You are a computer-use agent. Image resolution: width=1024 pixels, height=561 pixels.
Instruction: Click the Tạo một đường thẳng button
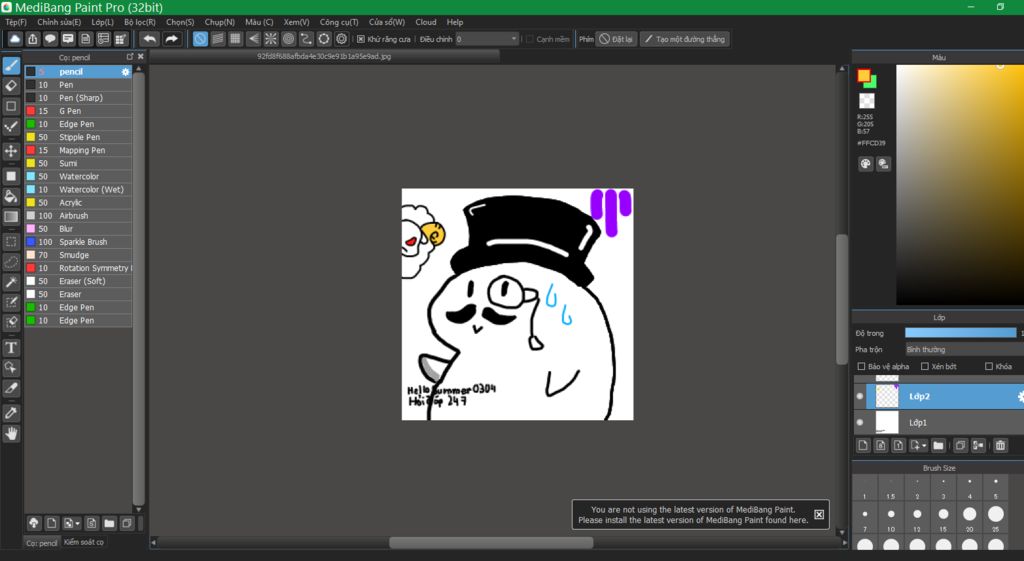point(685,39)
